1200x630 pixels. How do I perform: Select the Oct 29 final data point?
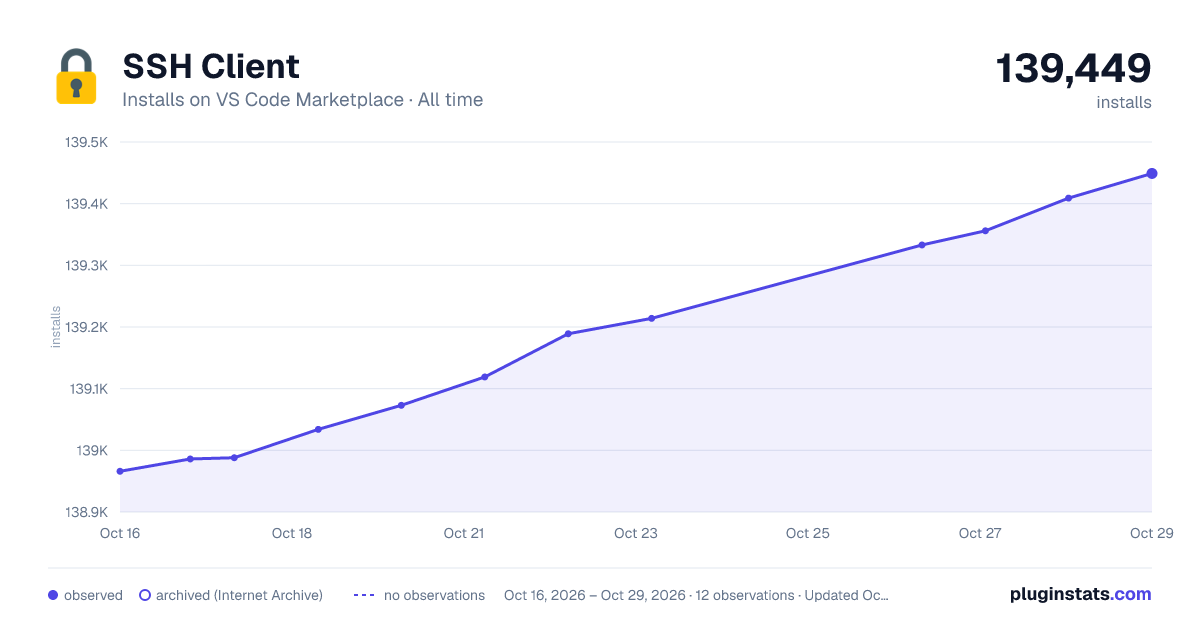point(1152,173)
